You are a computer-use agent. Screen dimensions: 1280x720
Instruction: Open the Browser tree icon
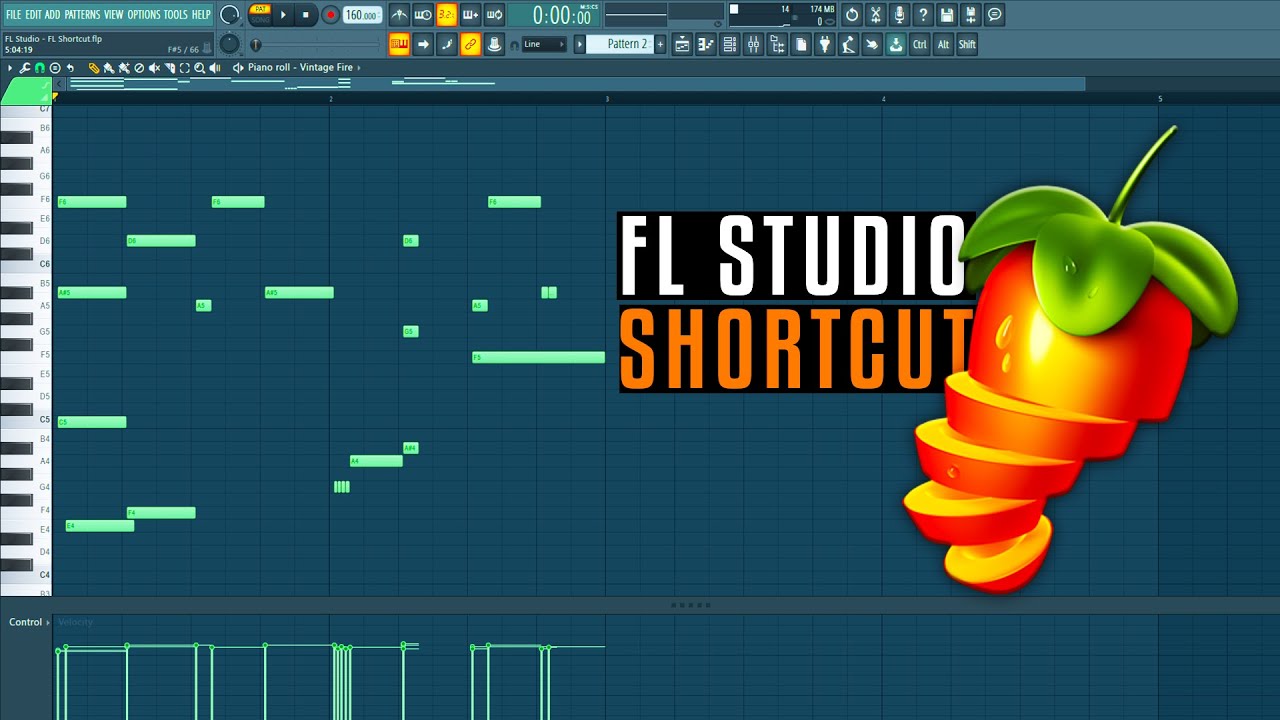[777, 44]
